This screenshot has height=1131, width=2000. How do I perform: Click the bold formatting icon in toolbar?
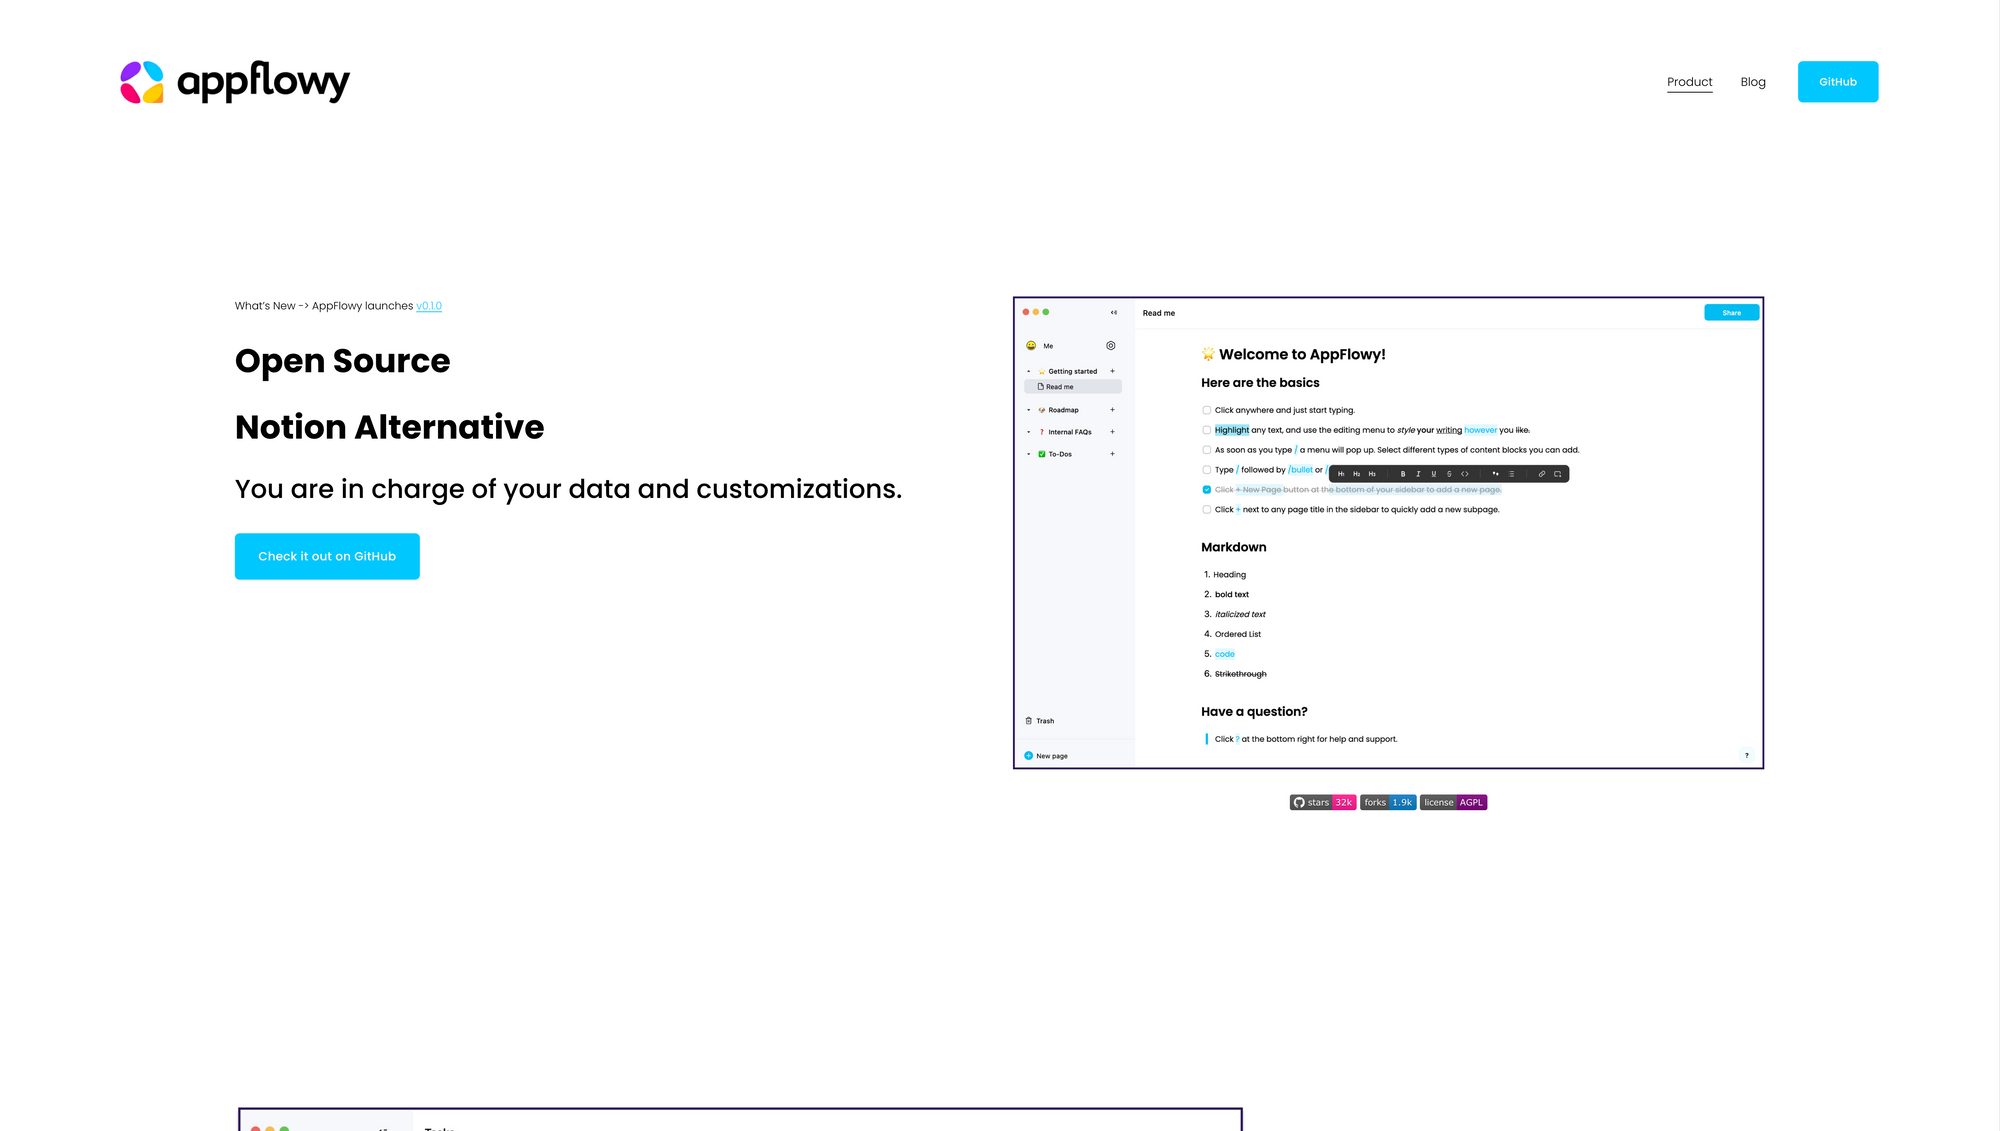pos(1403,474)
